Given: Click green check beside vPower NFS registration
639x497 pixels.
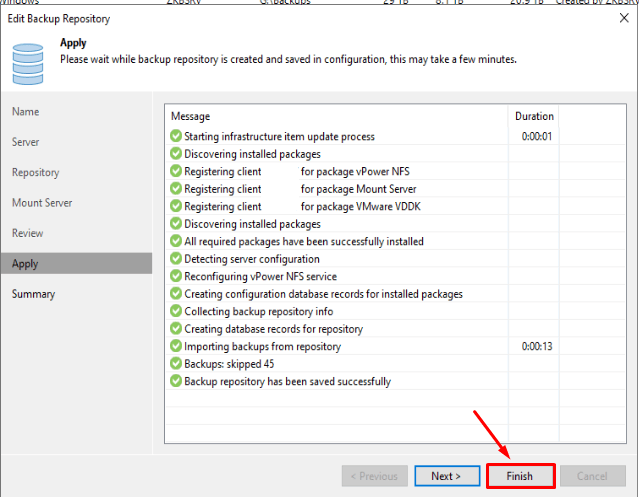Looking at the screenshot, I should point(176,171).
